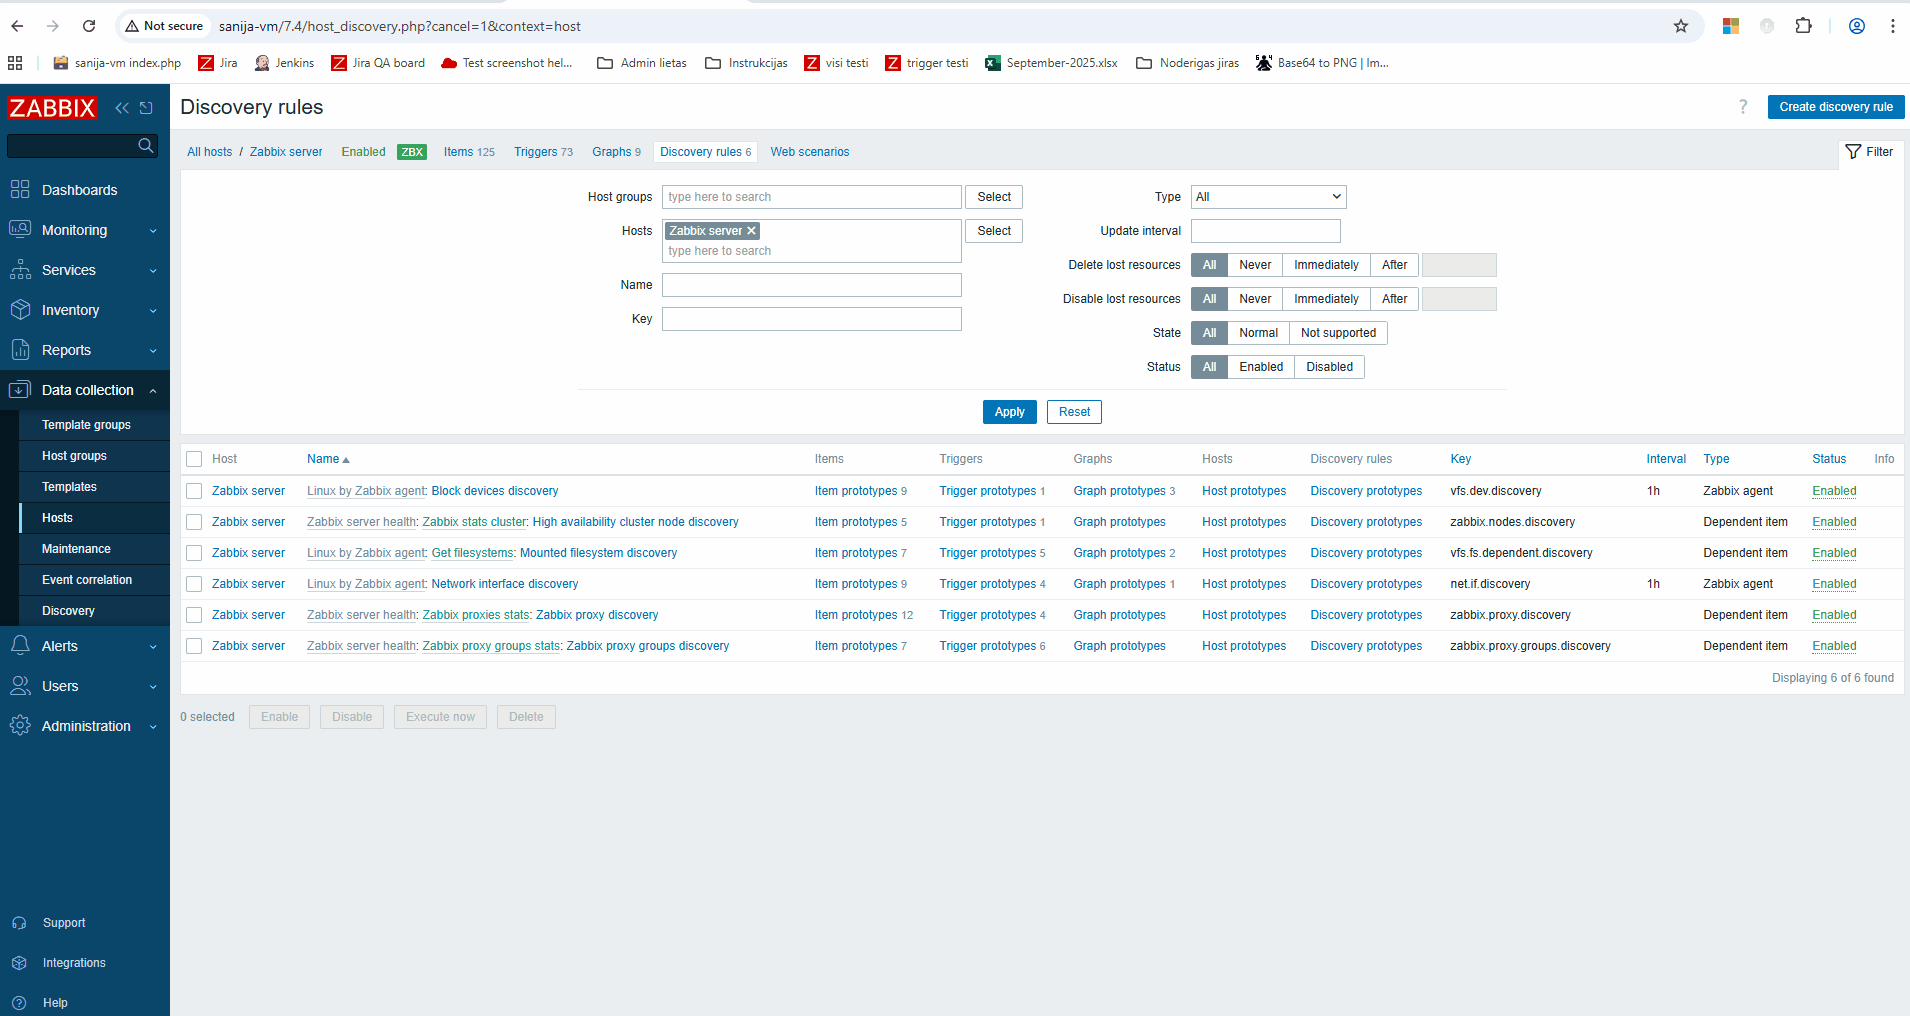Open Help from the sidebar
This screenshot has width=1910, height=1016.
pos(55,1002)
